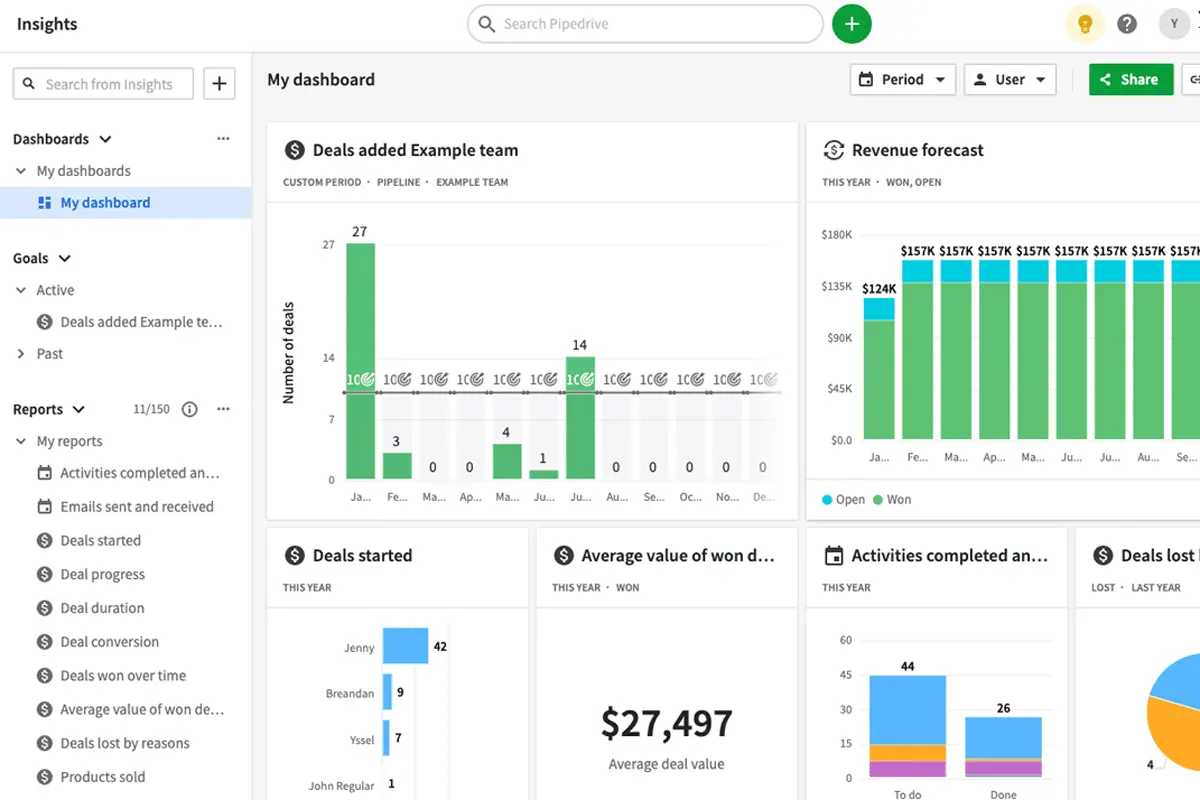Screen dimensions: 1200x800
Task: Click the dollar icon on Average value card
Action: pyautogui.click(x=563, y=555)
